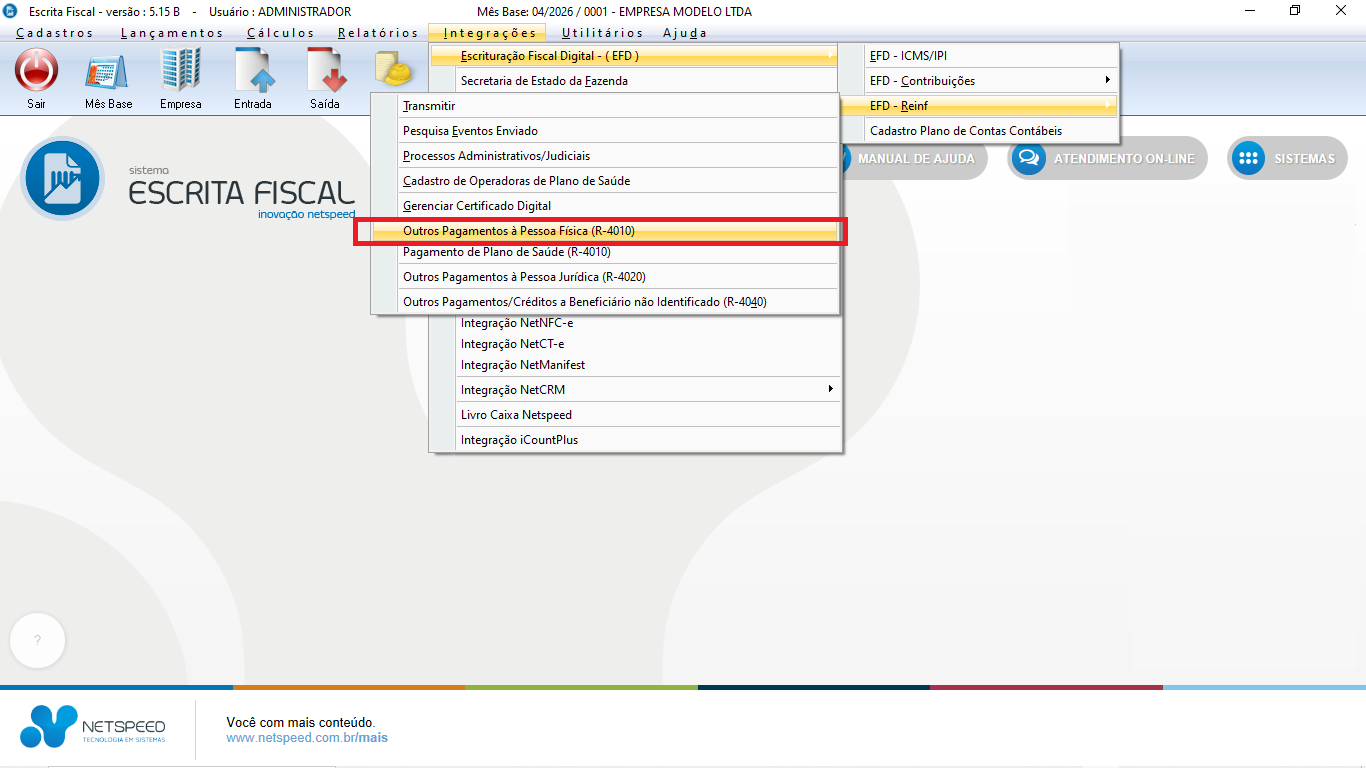Open the www.netspeed.com.br/mais link

[306, 738]
